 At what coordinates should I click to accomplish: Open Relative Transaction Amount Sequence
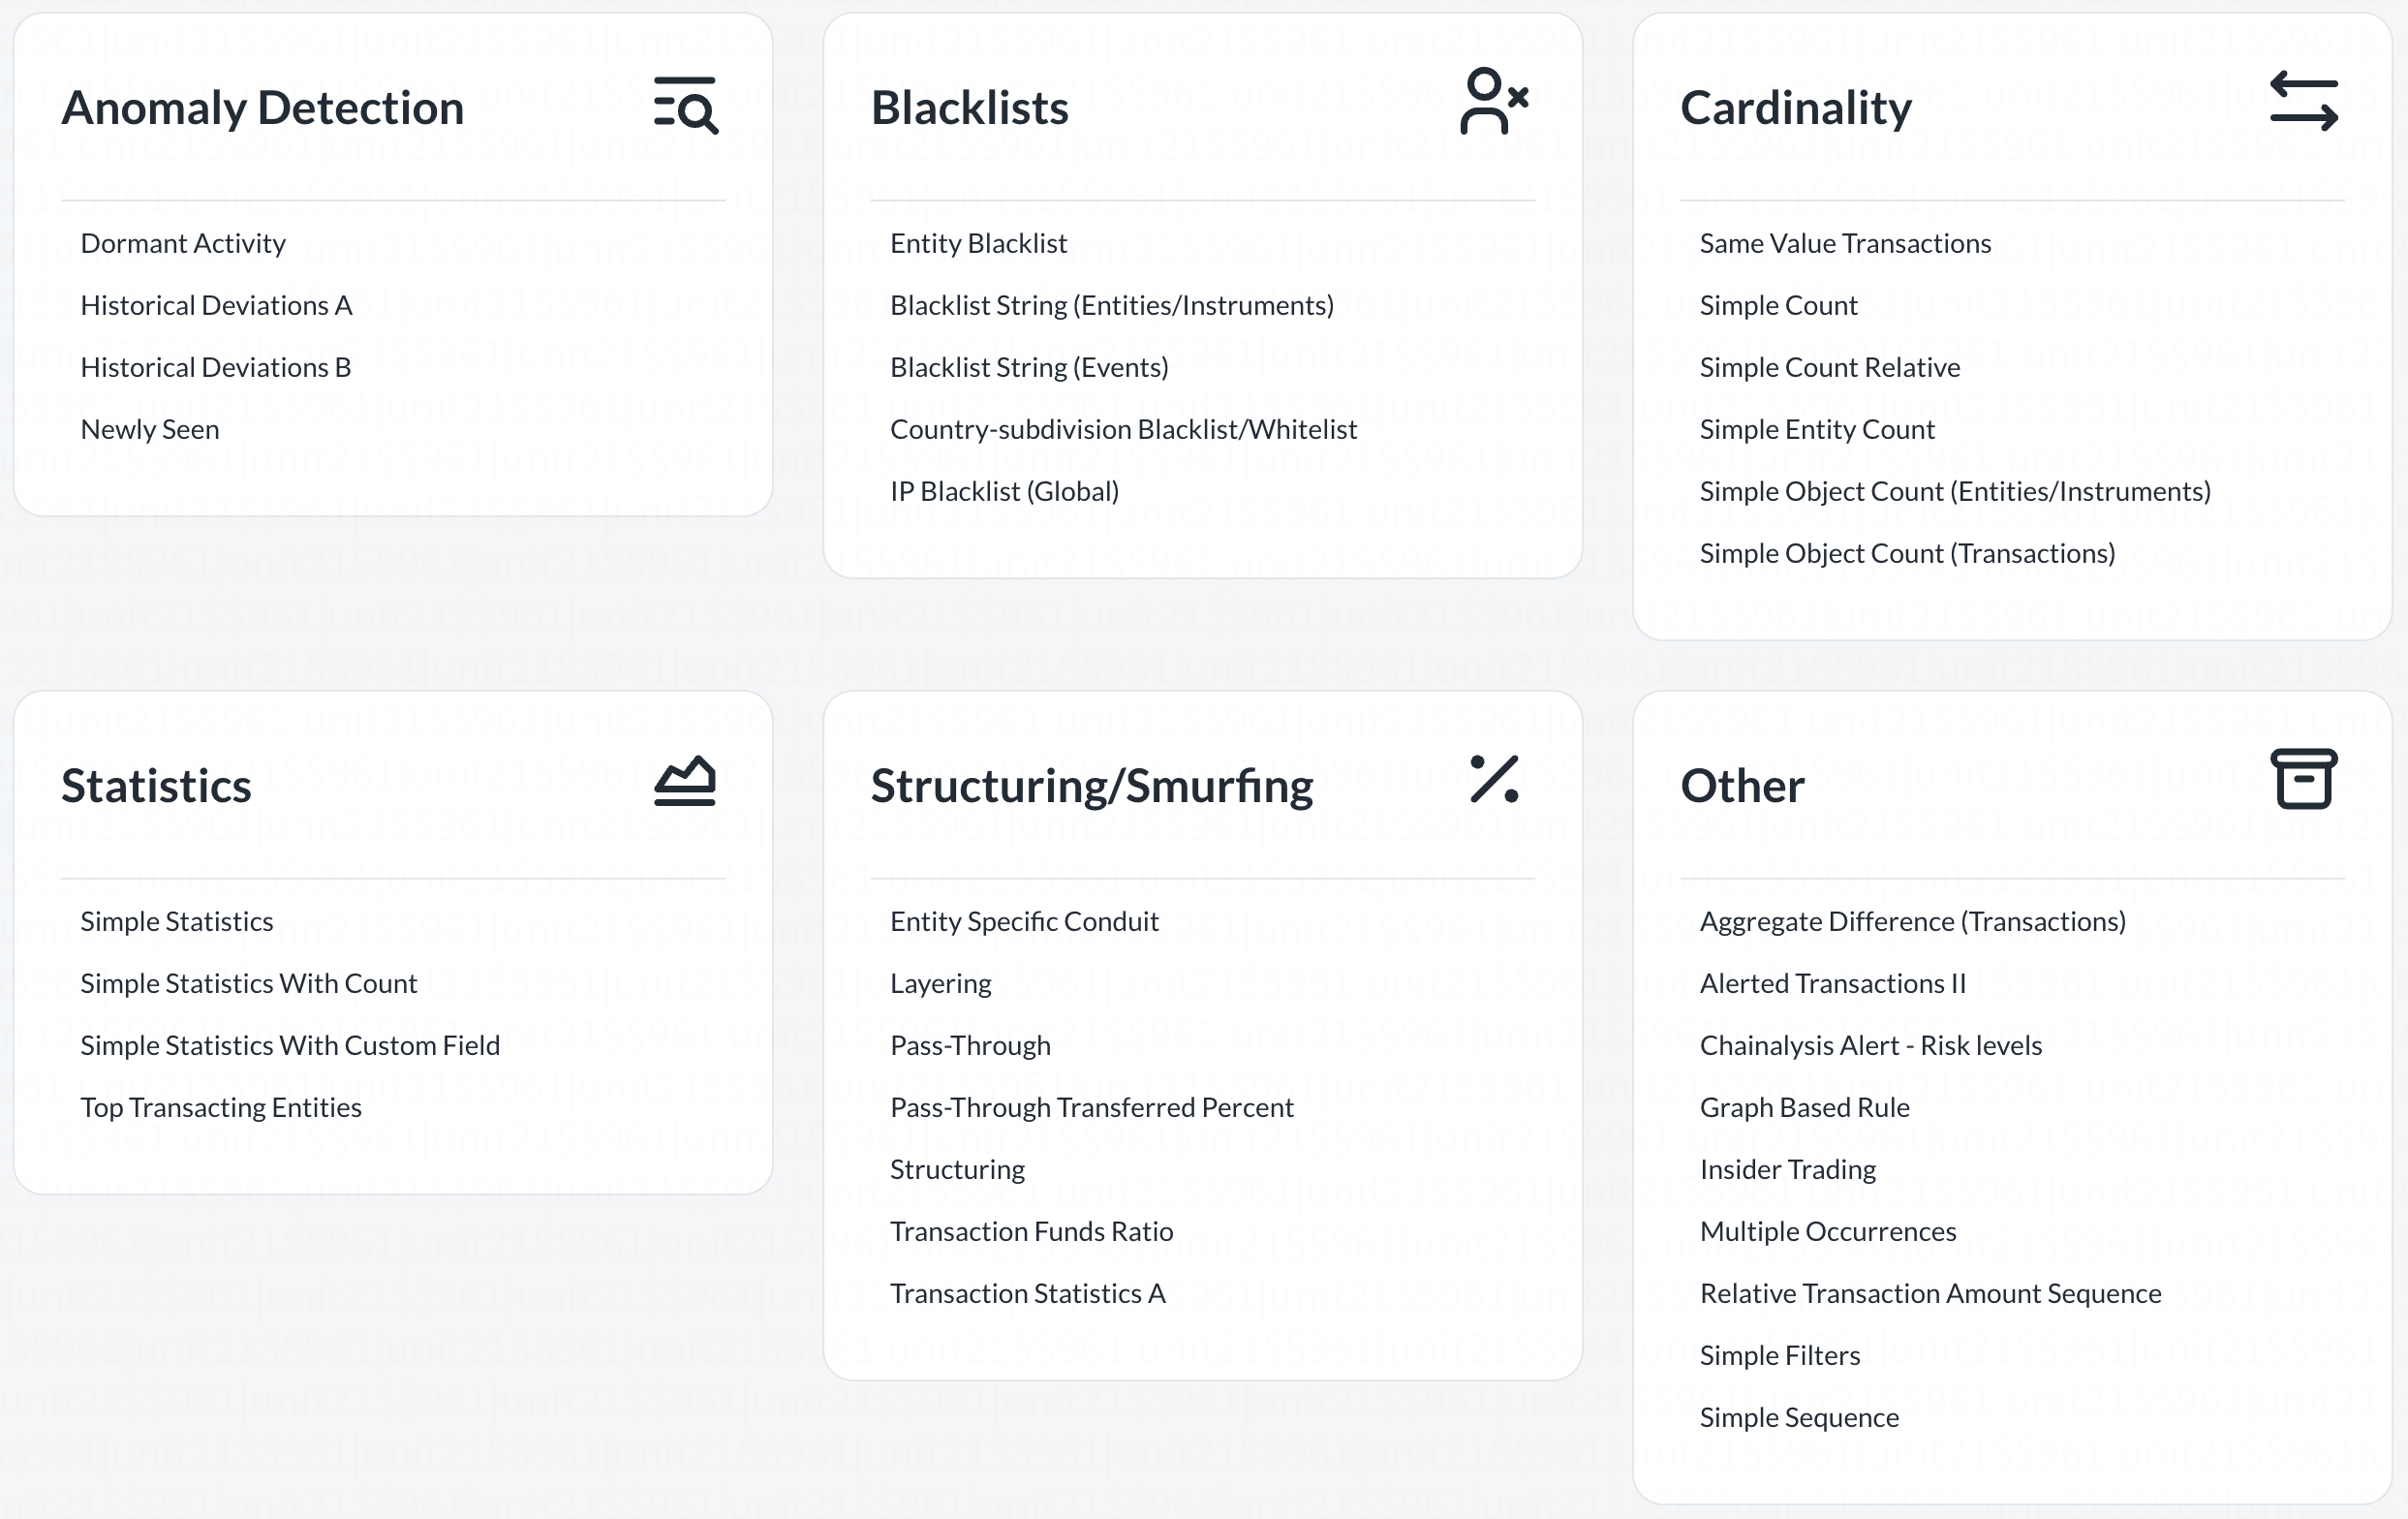click(1930, 1293)
